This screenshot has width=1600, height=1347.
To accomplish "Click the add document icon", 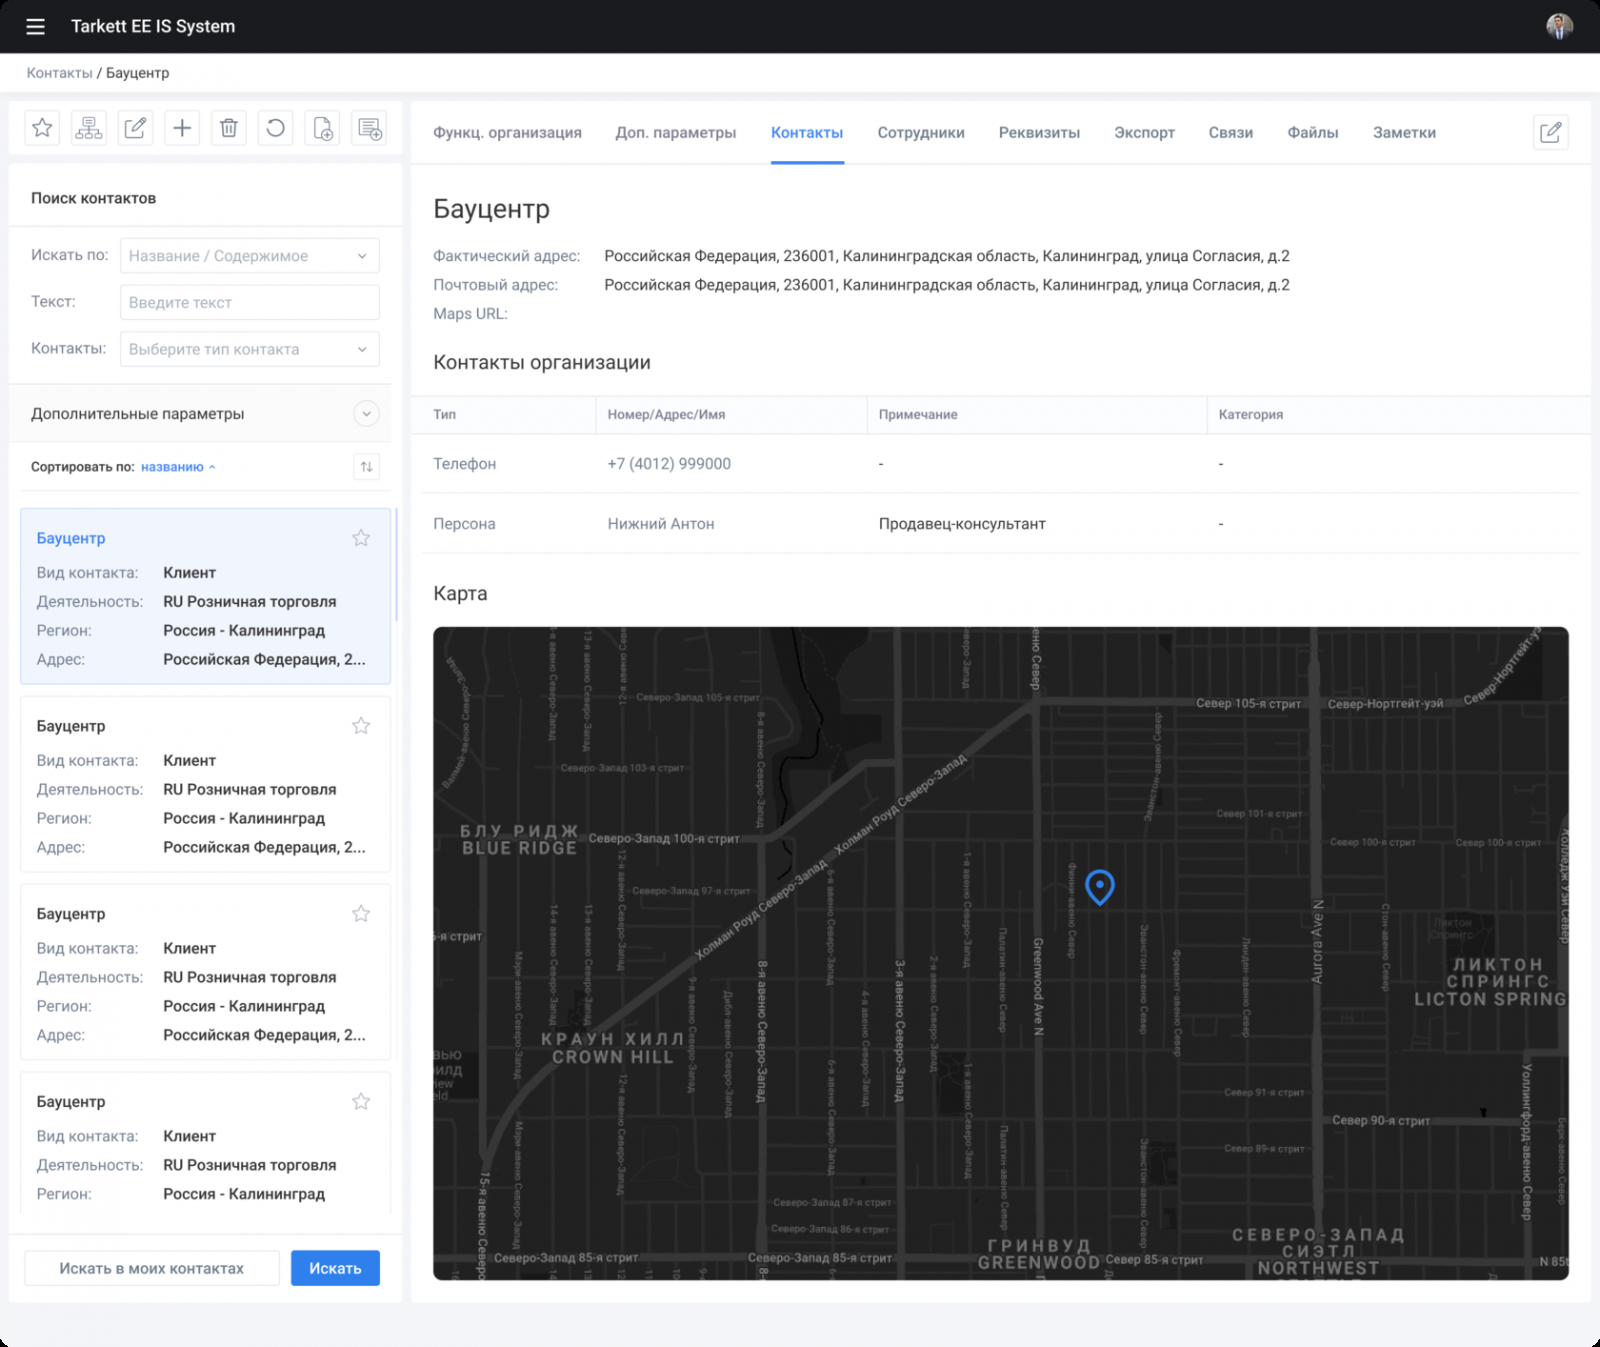I will coord(323,128).
